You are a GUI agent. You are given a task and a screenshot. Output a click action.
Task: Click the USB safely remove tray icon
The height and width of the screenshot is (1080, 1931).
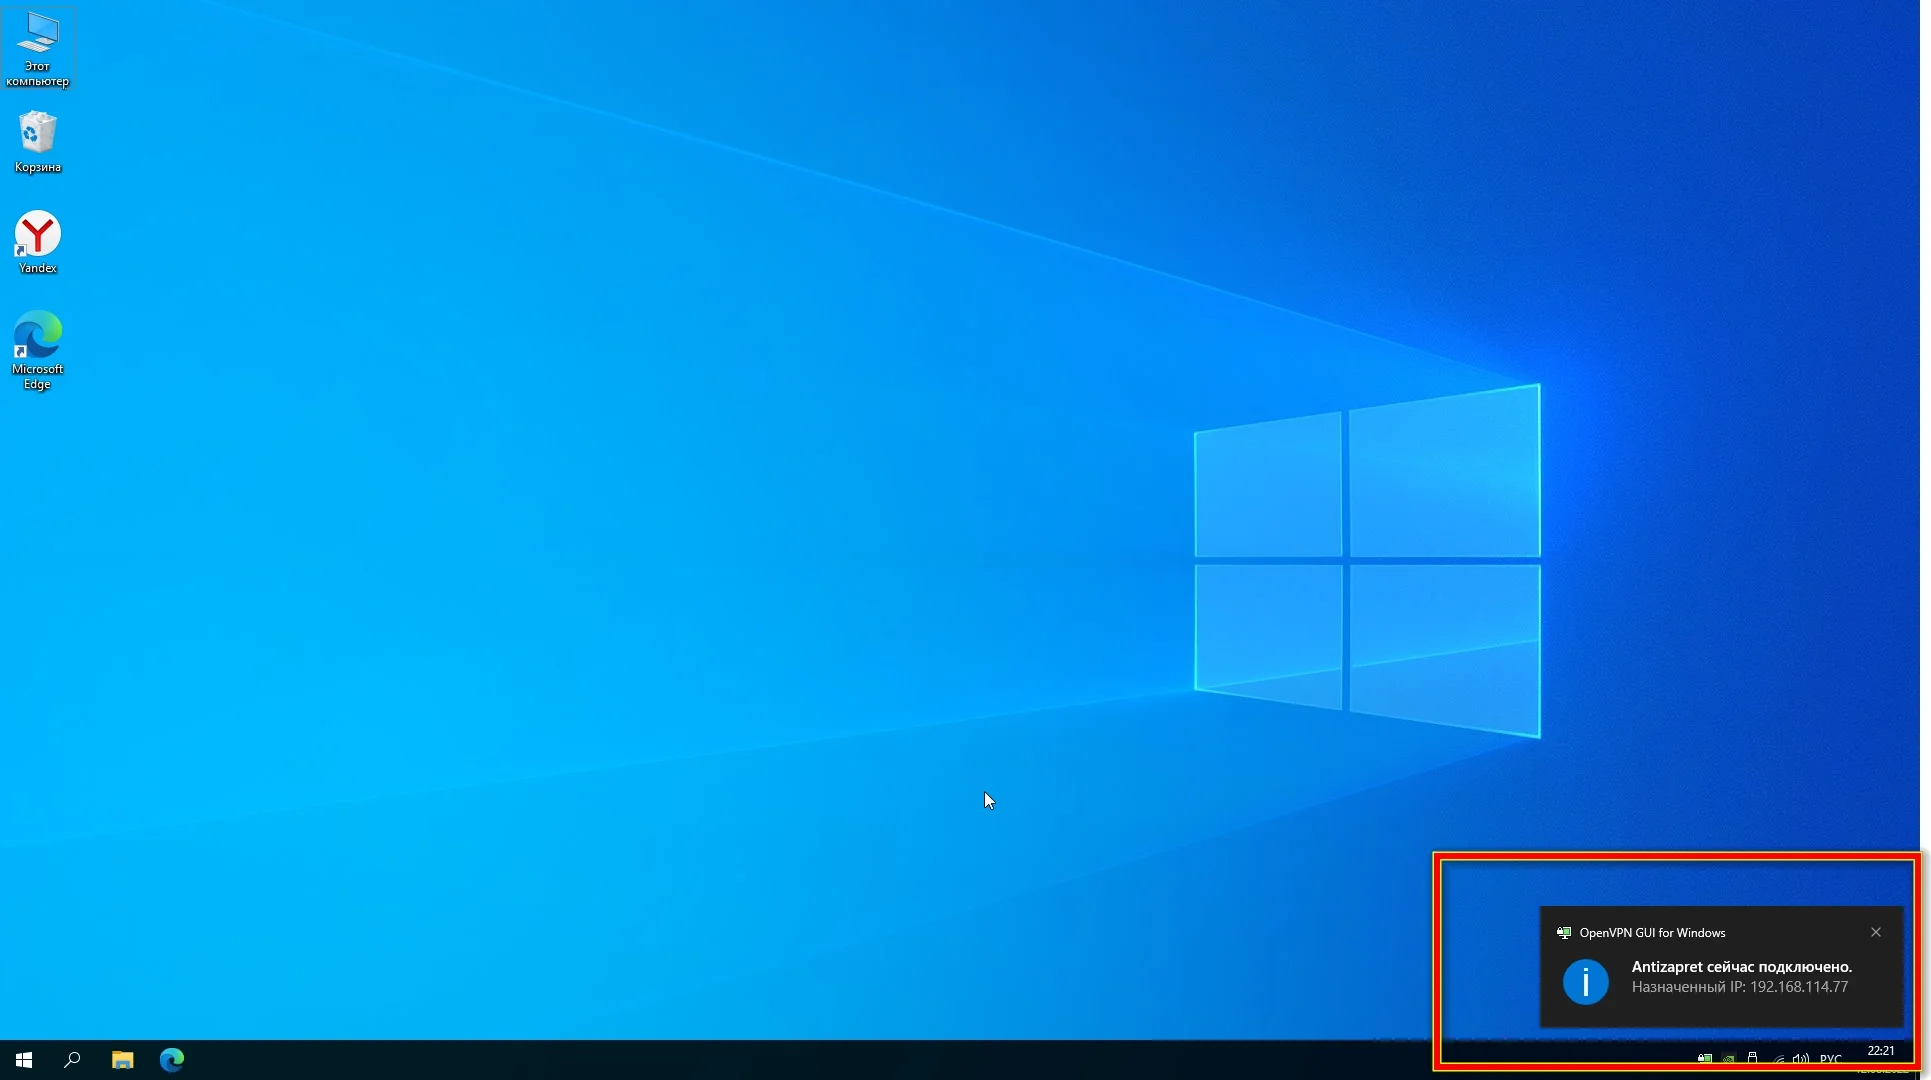(1753, 1059)
